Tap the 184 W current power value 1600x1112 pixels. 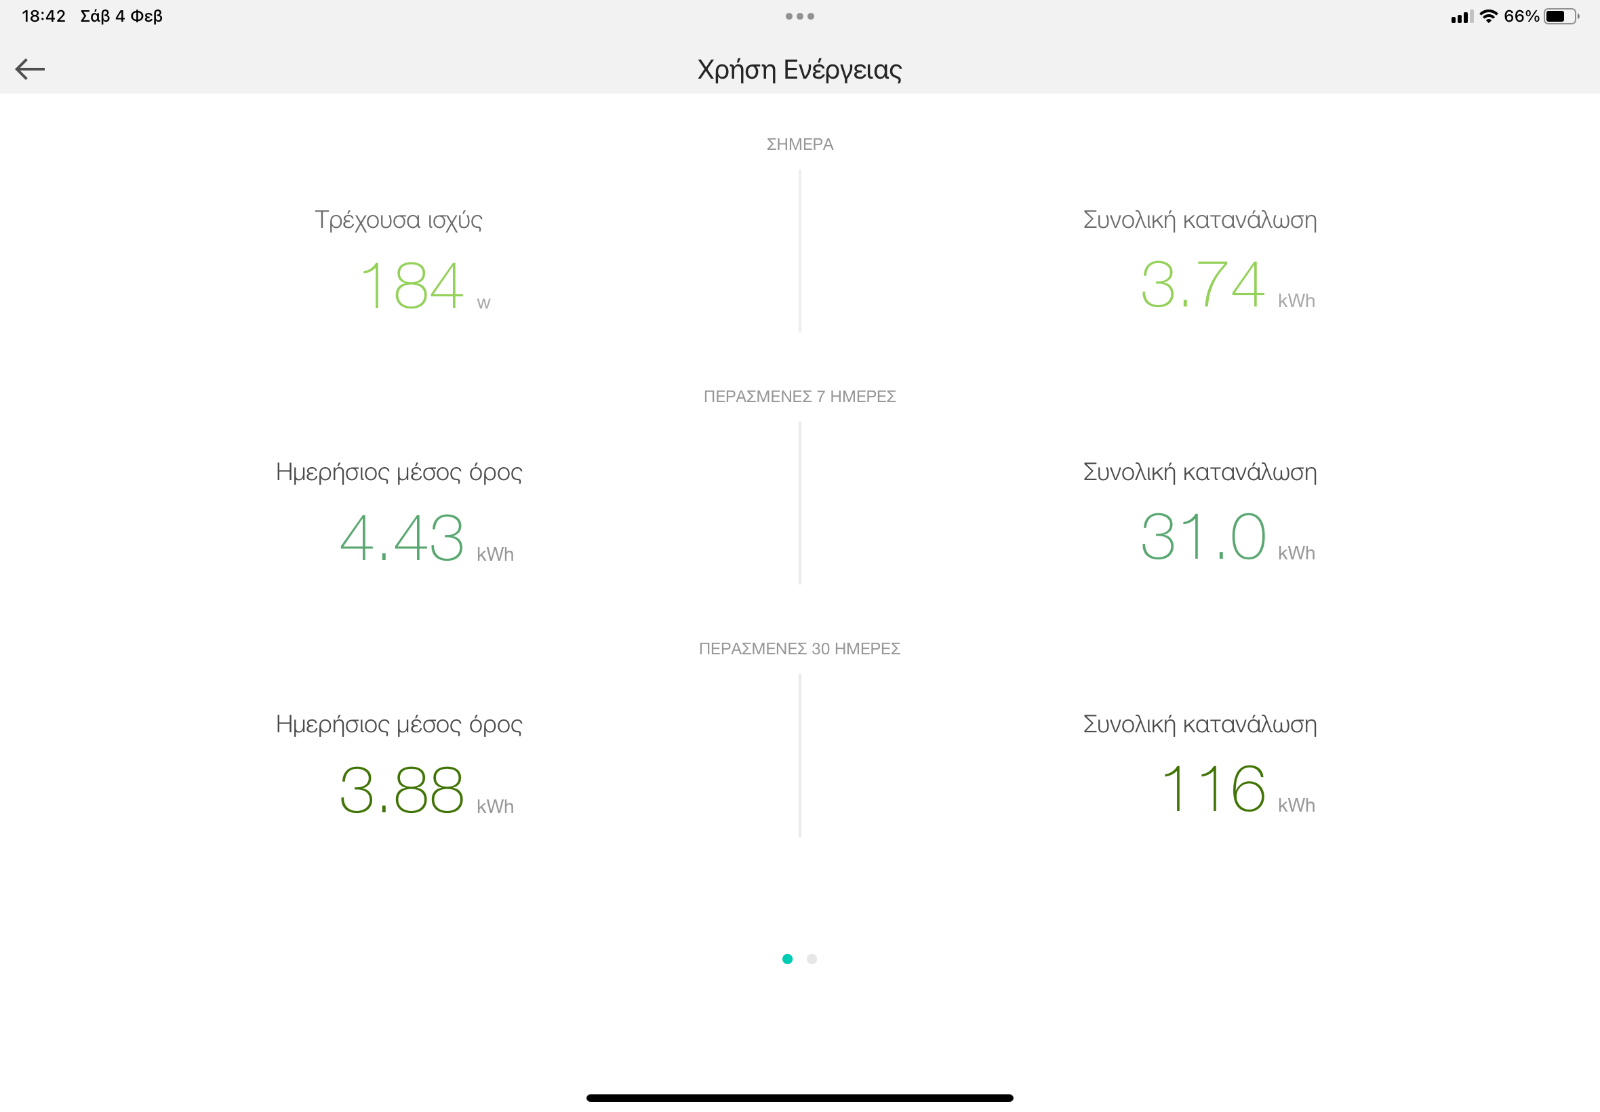(425, 286)
